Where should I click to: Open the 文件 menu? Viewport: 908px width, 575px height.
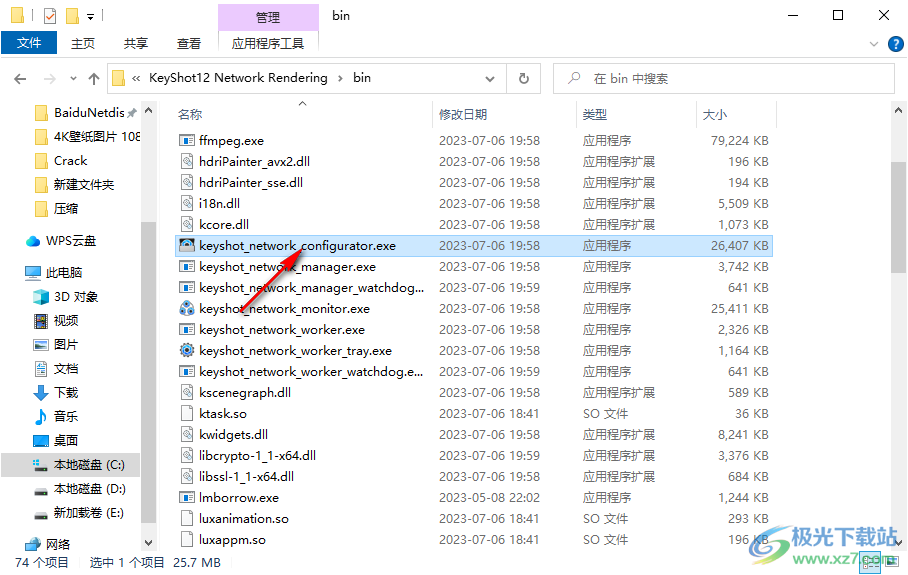(29, 43)
